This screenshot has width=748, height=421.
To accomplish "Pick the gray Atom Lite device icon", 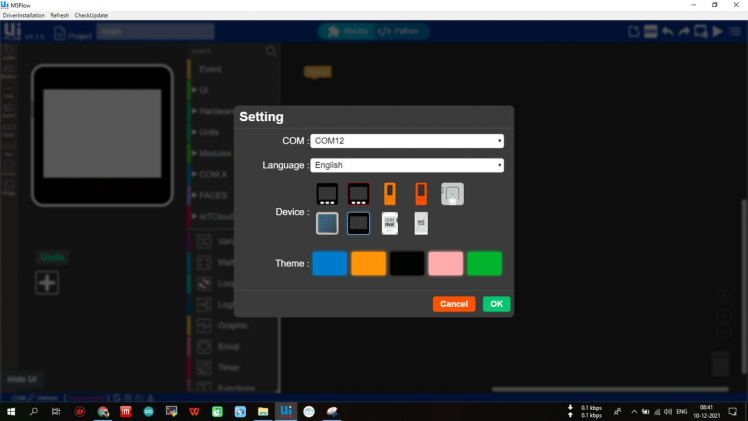I will (452, 194).
